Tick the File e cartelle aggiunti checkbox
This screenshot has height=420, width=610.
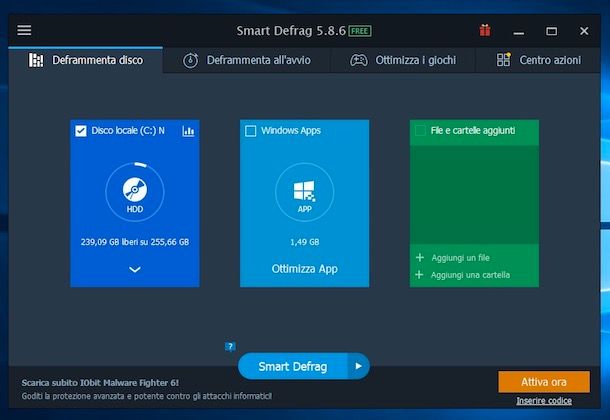click(420, 131)
